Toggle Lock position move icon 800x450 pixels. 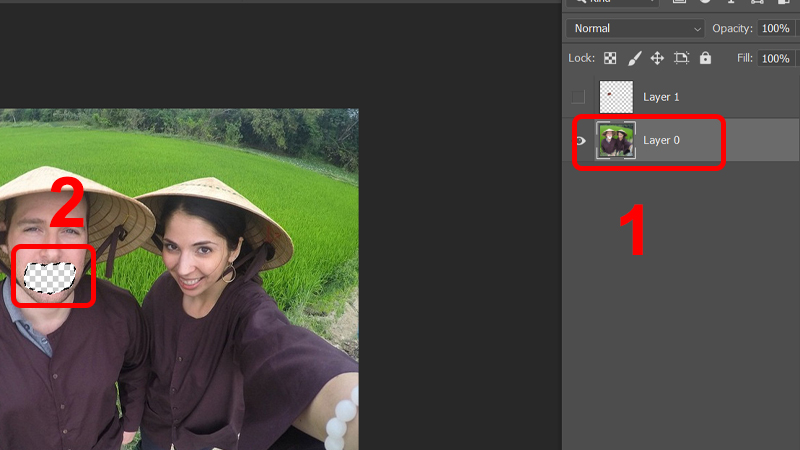click(x=657, y=58)
